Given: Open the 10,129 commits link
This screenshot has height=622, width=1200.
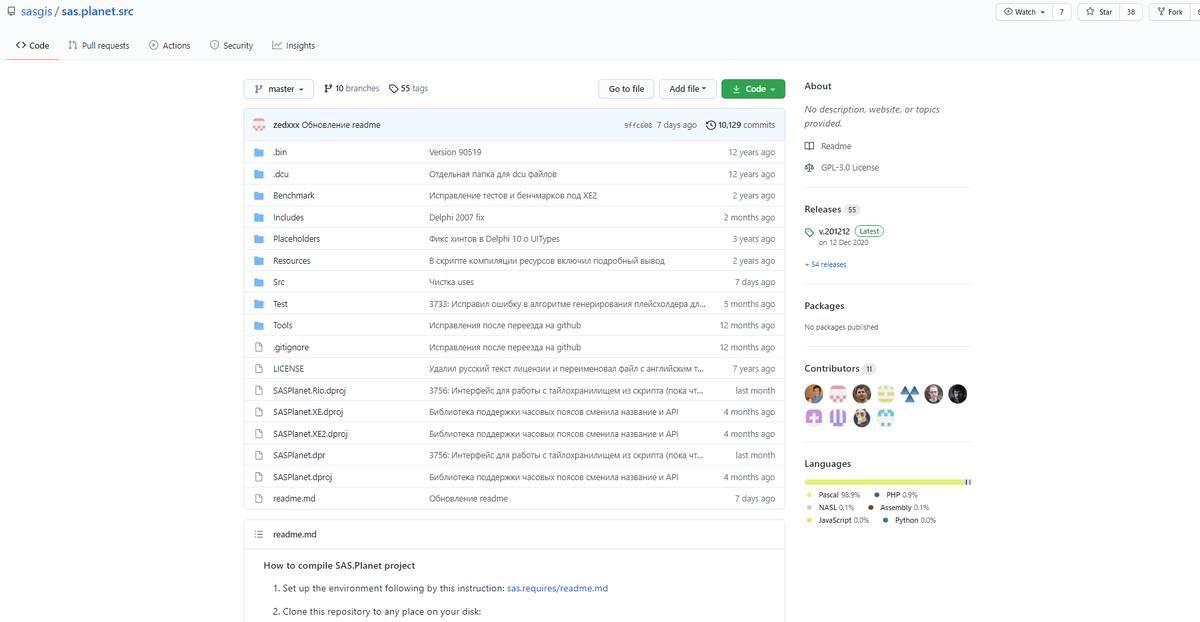Looking at the screenshot, I should [x=740, y=125].
